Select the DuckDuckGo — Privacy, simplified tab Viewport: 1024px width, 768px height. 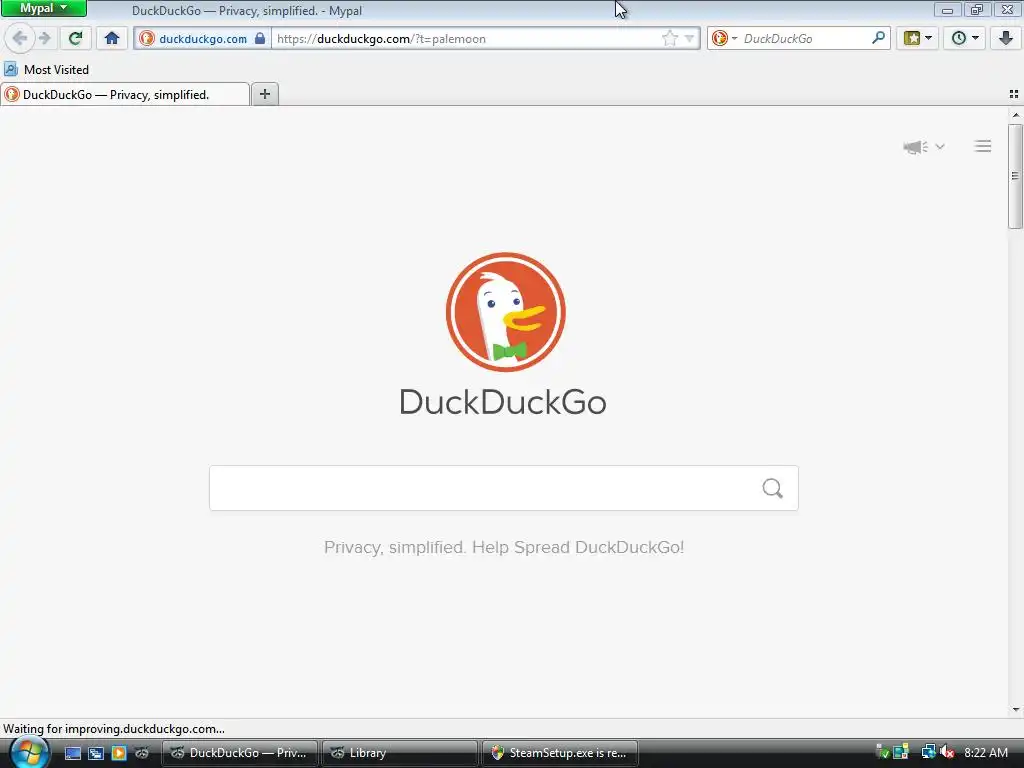click(125, 95)
